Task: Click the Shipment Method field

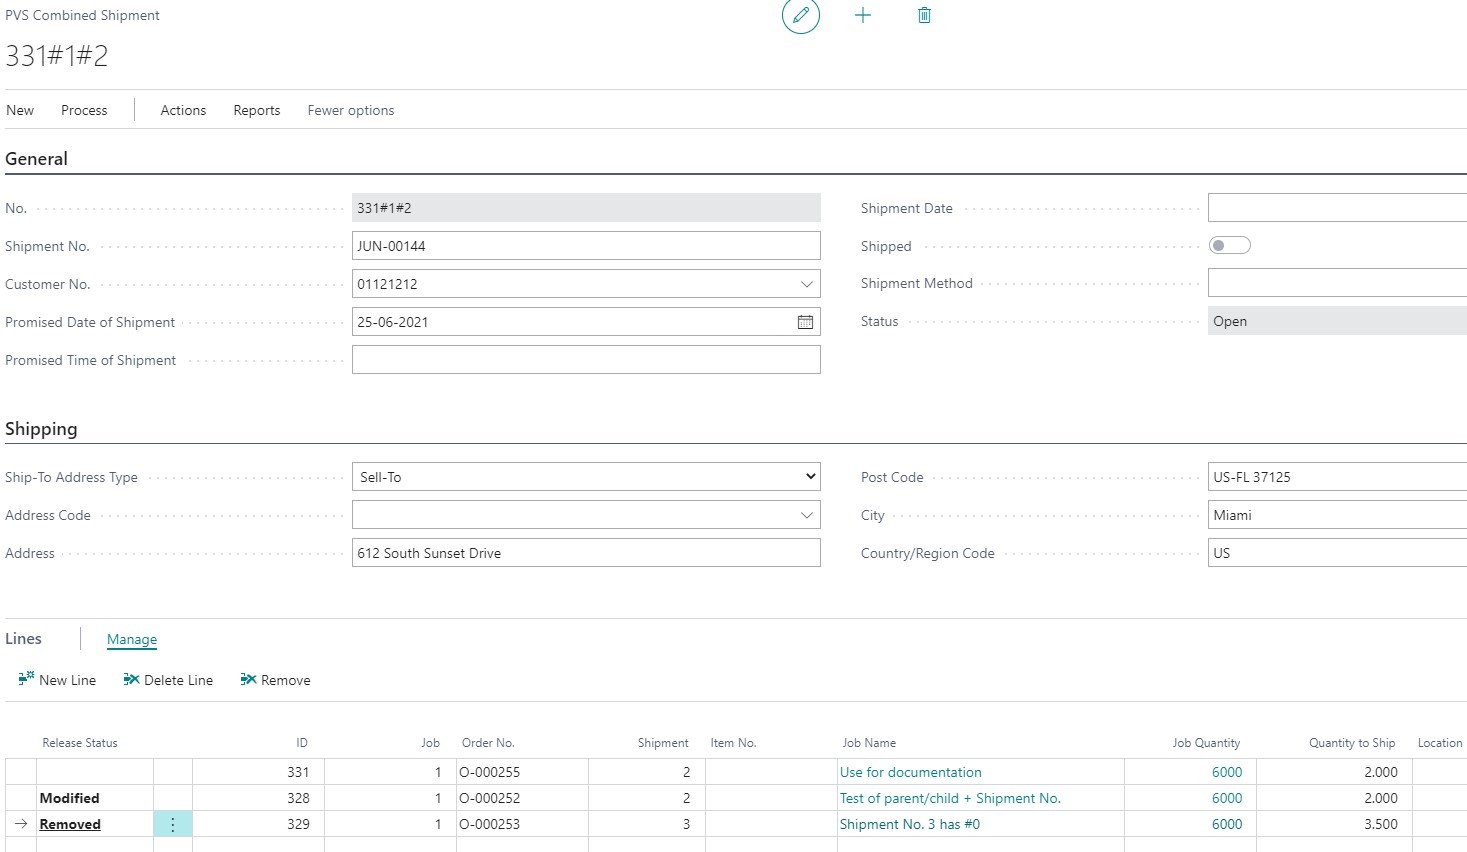Action: pos(1337,283)
